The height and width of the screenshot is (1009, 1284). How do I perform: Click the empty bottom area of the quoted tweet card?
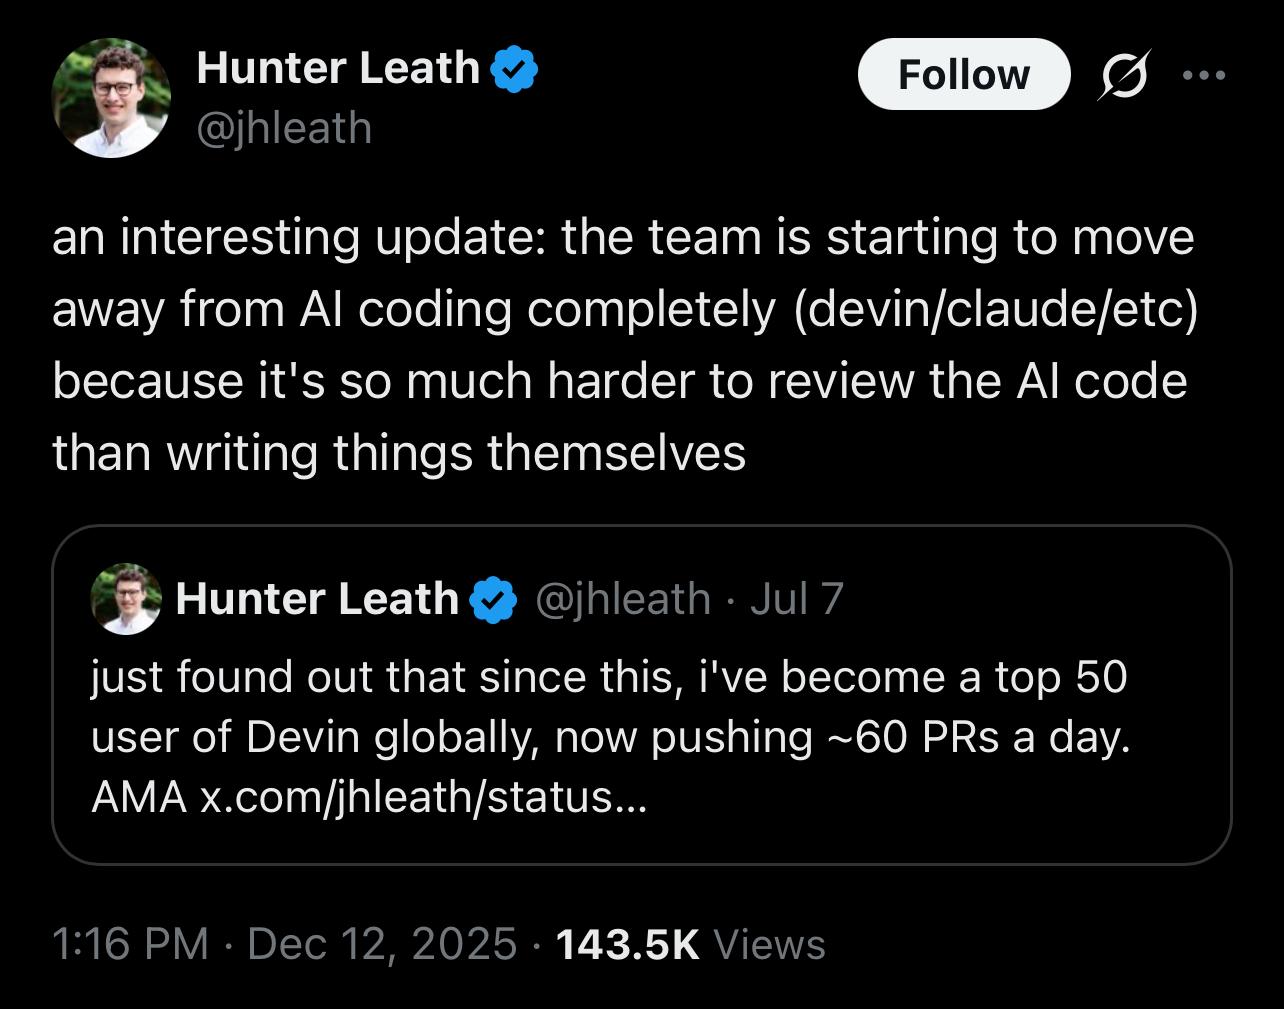click(900, 835)
